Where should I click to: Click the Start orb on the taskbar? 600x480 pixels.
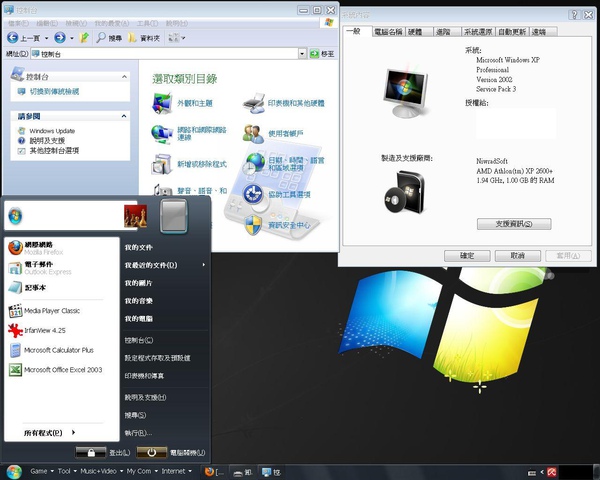[14, 472]
